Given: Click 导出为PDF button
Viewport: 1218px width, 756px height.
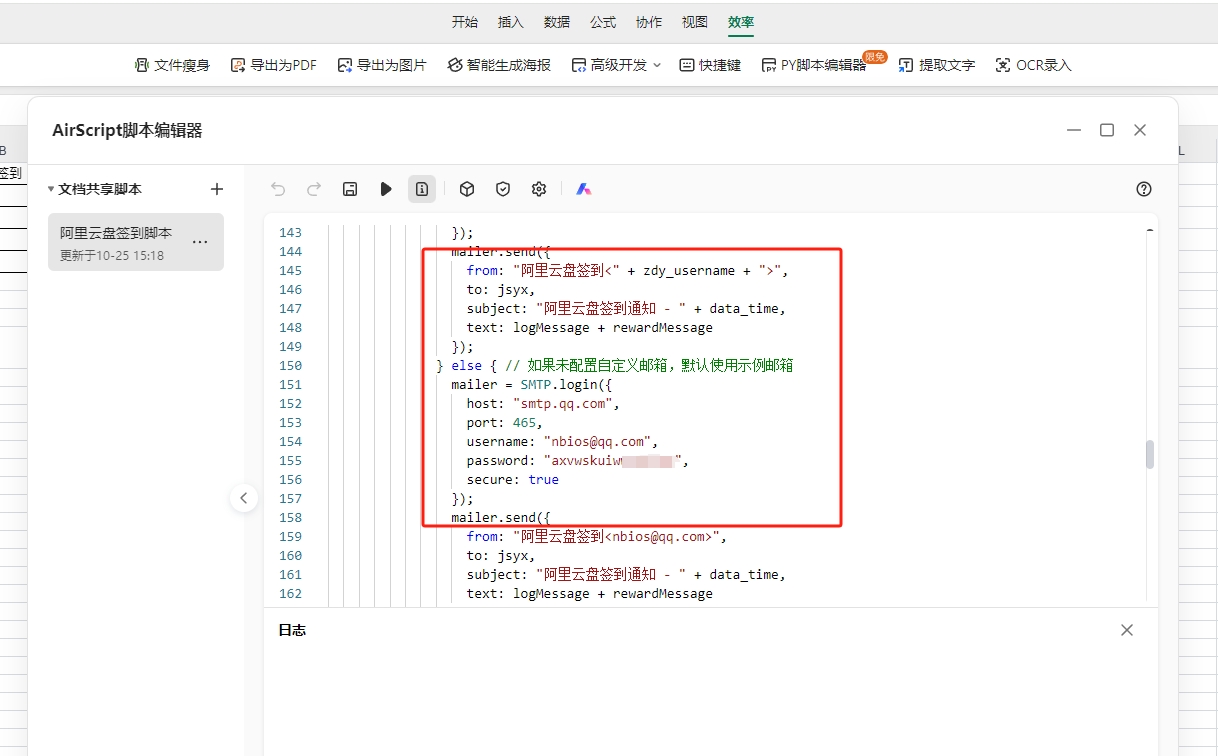Looking at the screenshot, I should tap(273, 65).
